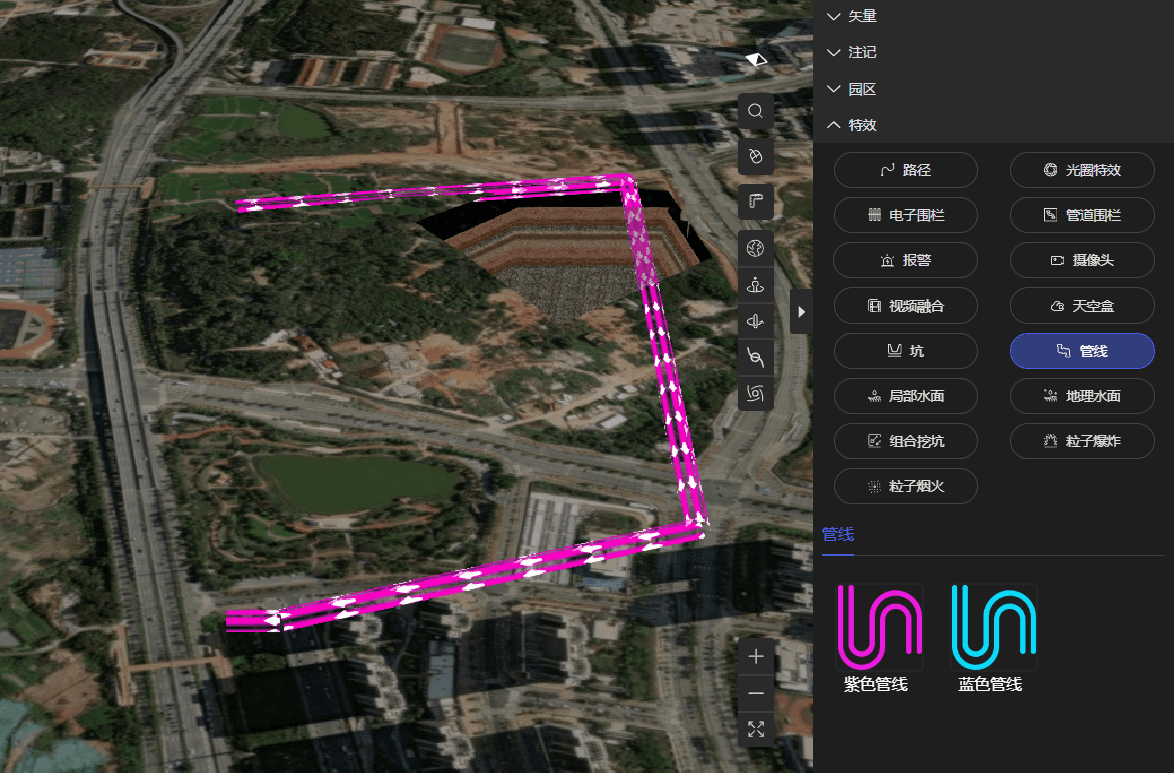This screenshot has height=773, width=1174.
Task: Click the compass arrow on the map
Action: pyautogui.click(x=757, y=60)
